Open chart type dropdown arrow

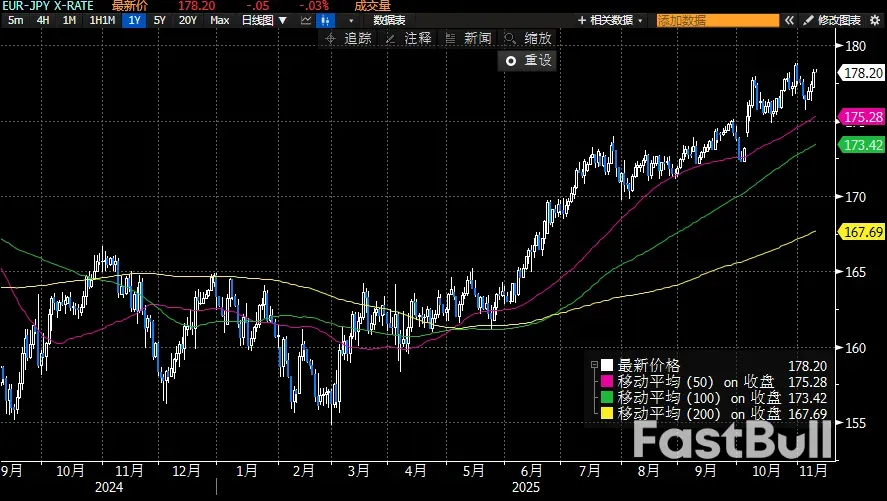point(351,20)
